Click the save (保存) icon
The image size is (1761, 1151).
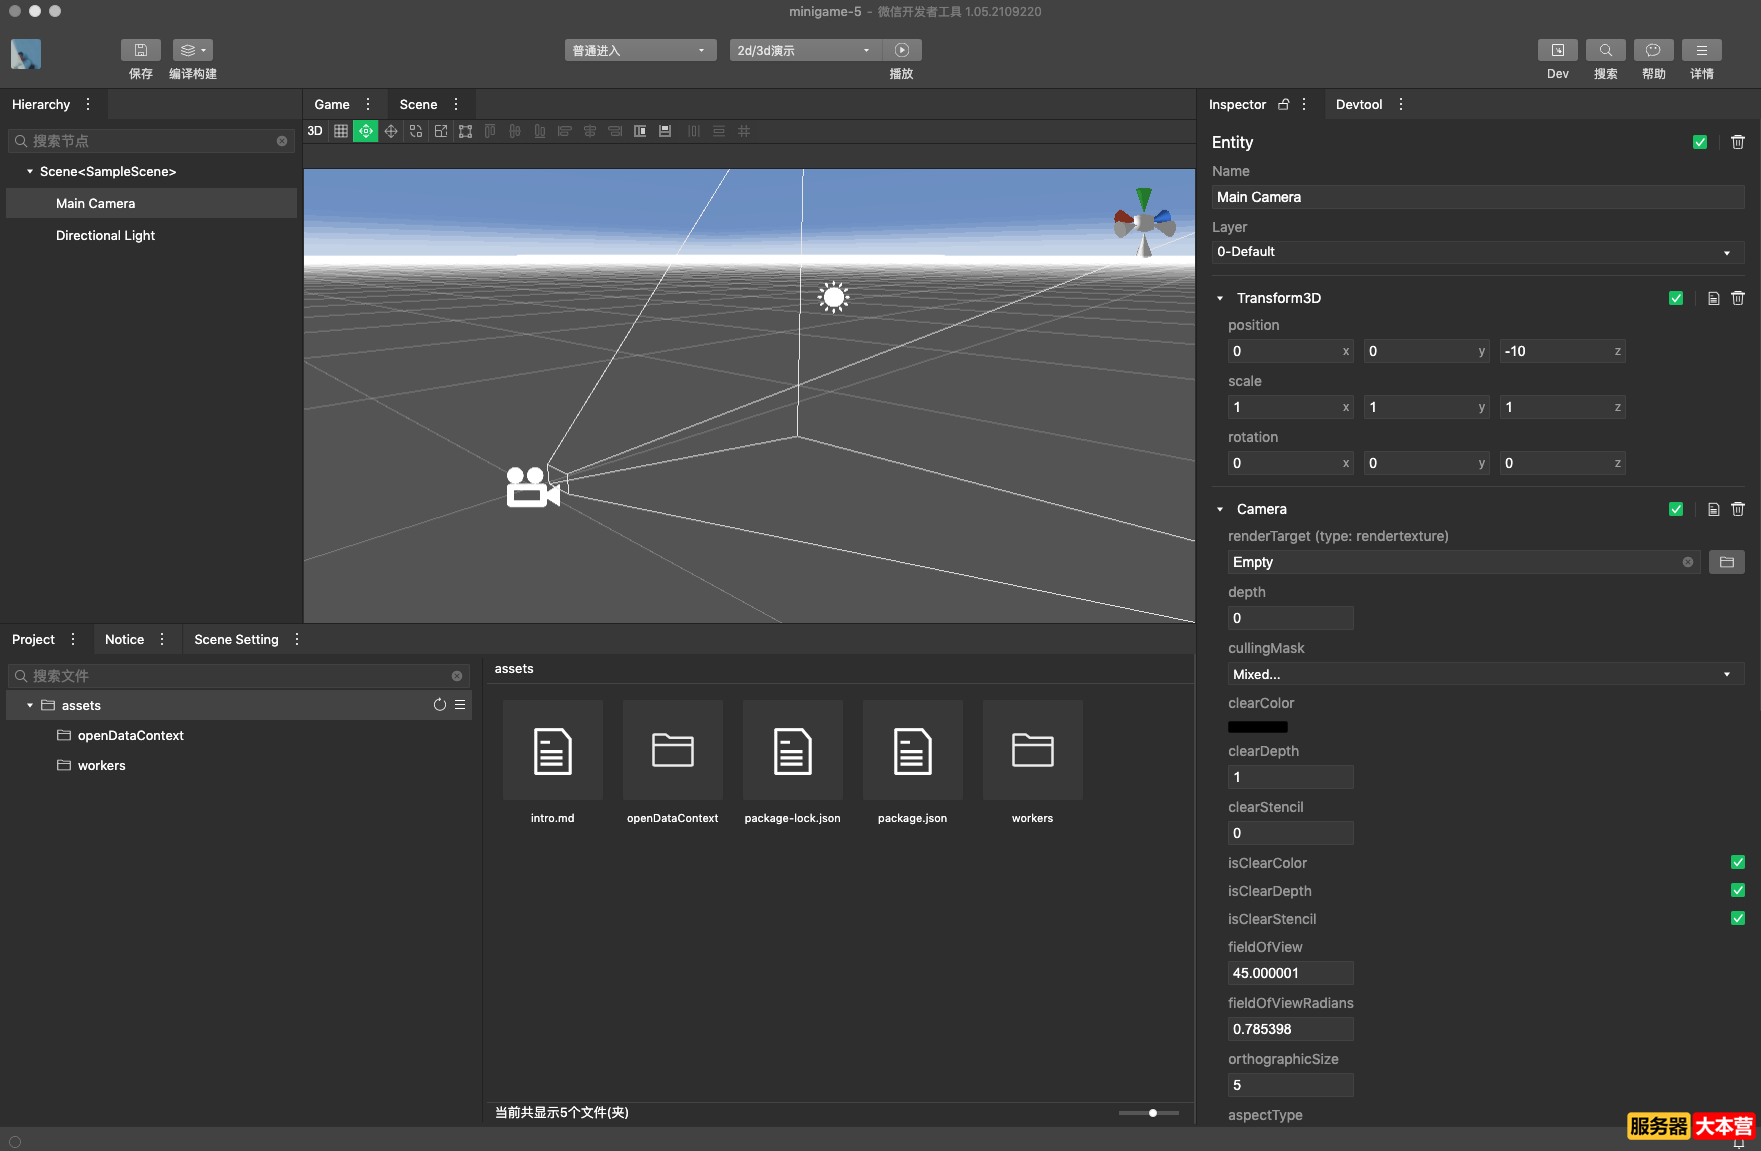click(141, 50)
